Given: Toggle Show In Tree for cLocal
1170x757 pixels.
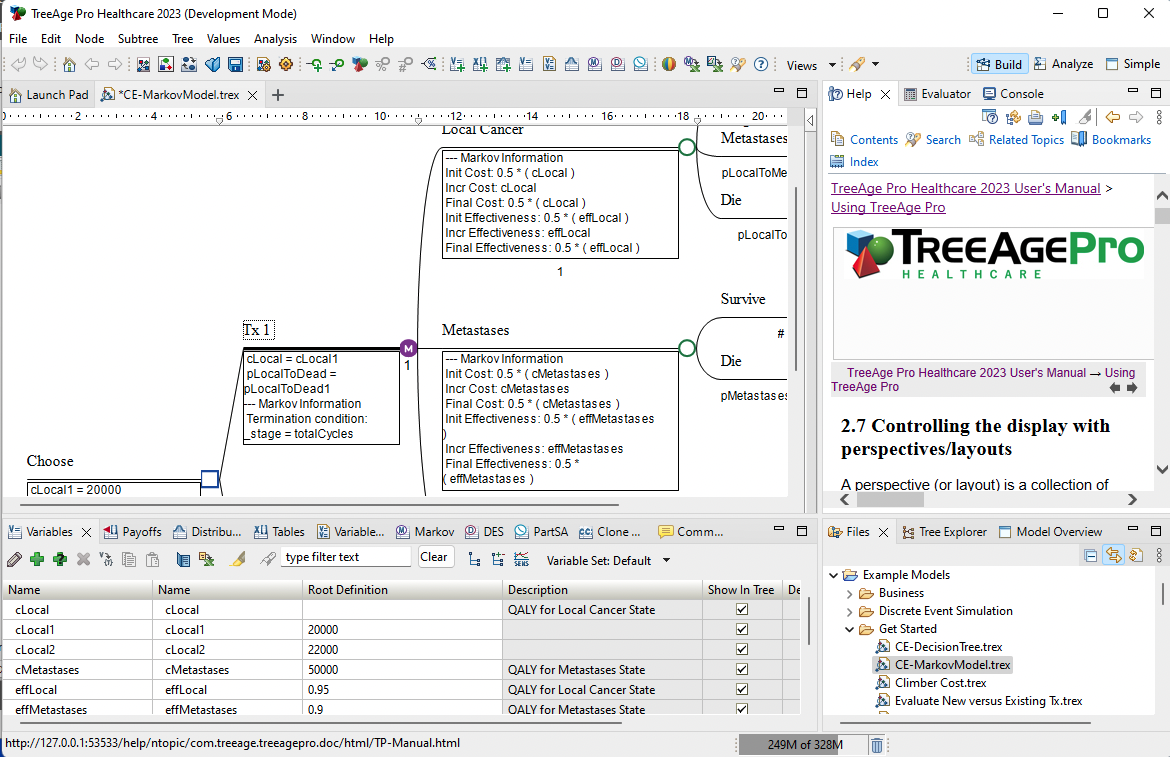Looking at the screenshot, I should (742, 609).
